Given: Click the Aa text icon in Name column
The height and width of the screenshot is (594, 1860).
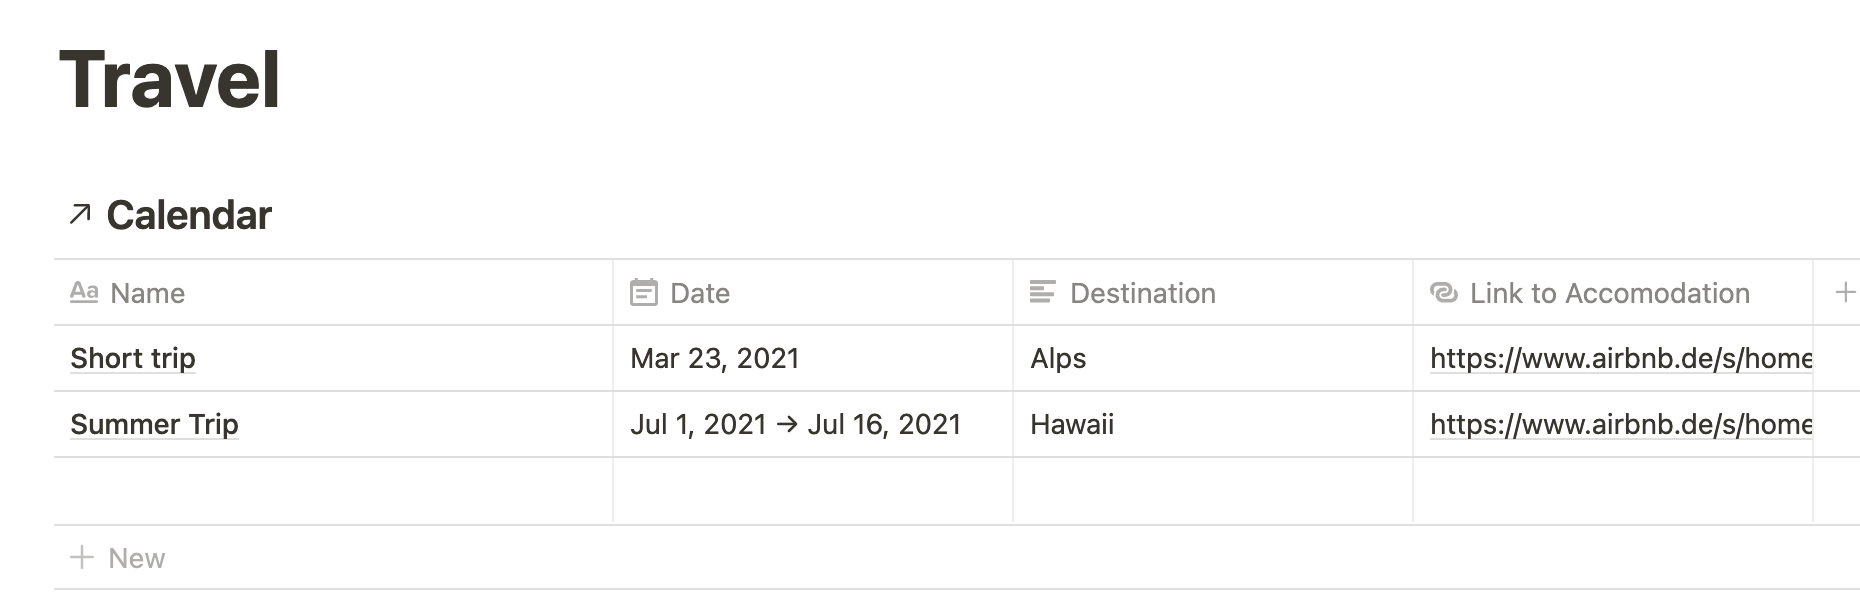Looking at the screenshot, I should pos(84,292).
